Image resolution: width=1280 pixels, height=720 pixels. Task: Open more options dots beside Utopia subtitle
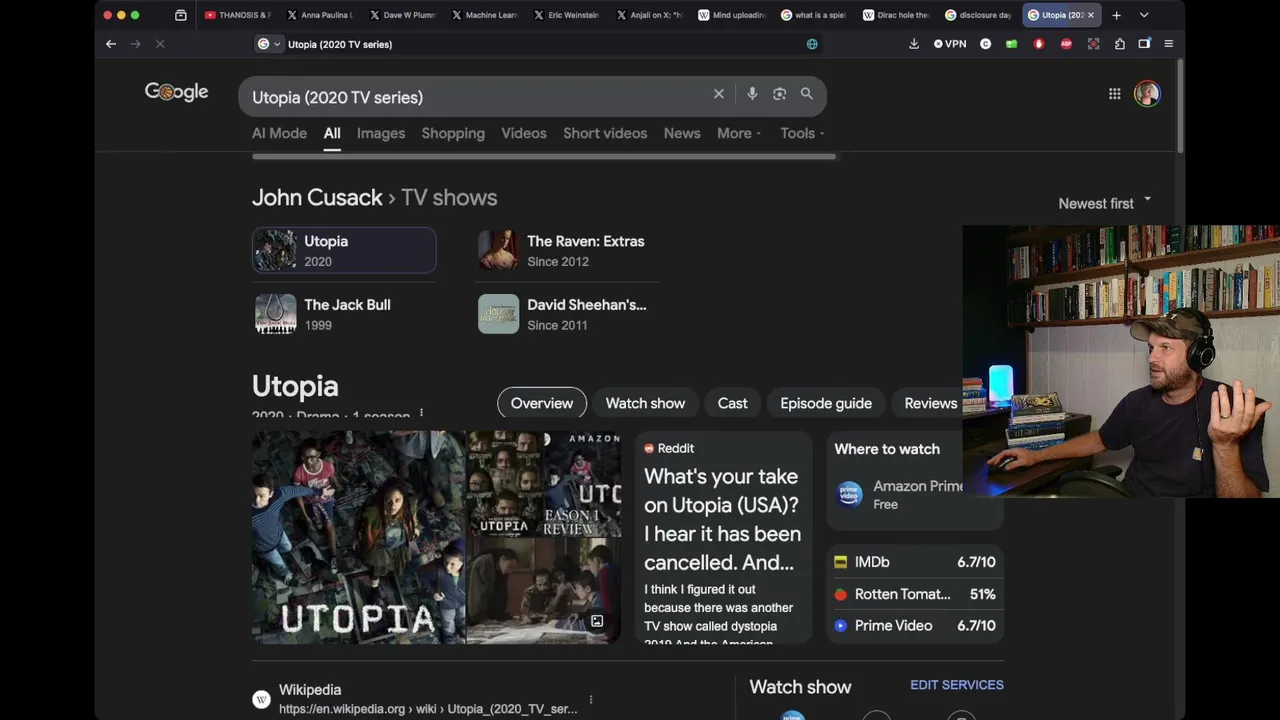pos(421,414)
